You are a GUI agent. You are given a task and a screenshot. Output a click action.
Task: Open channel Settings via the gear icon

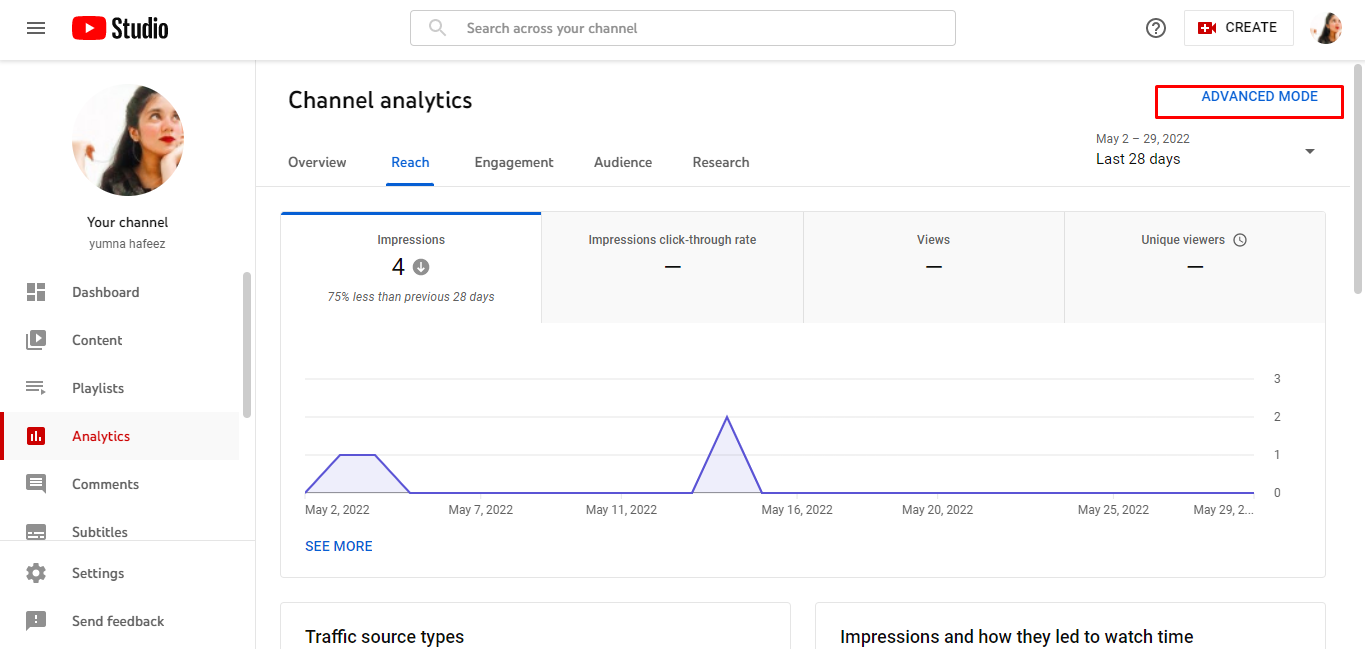tap(37, 573)
